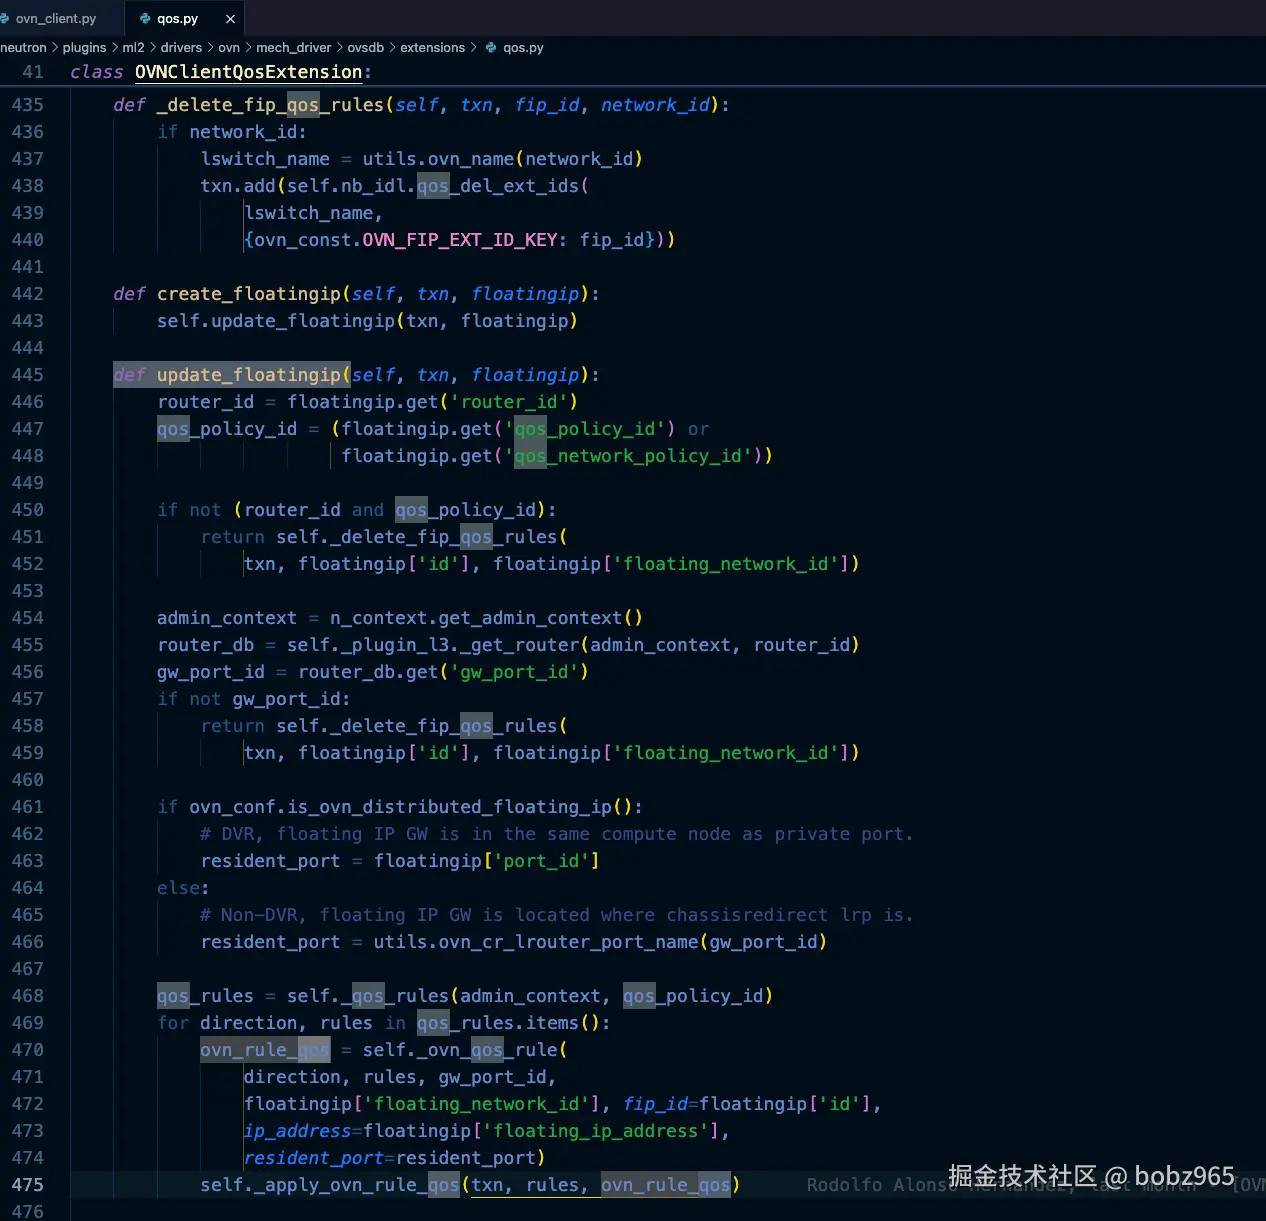This screenshot has width=1266, height=1221.
Task: Open the plugins breadcrumb segment
Action: (x=84, y=48)
